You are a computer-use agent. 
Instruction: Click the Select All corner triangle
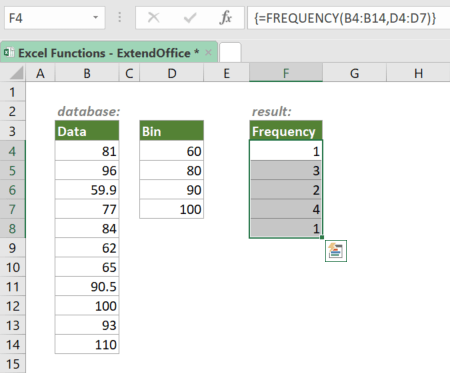coord(17,73)
